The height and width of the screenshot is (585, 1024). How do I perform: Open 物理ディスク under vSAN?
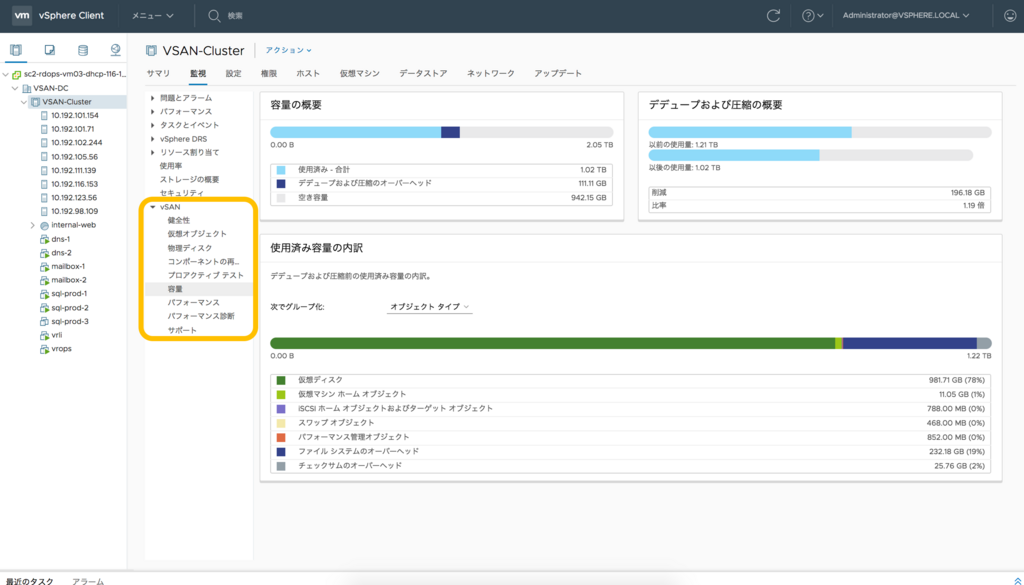coord(190,248)
